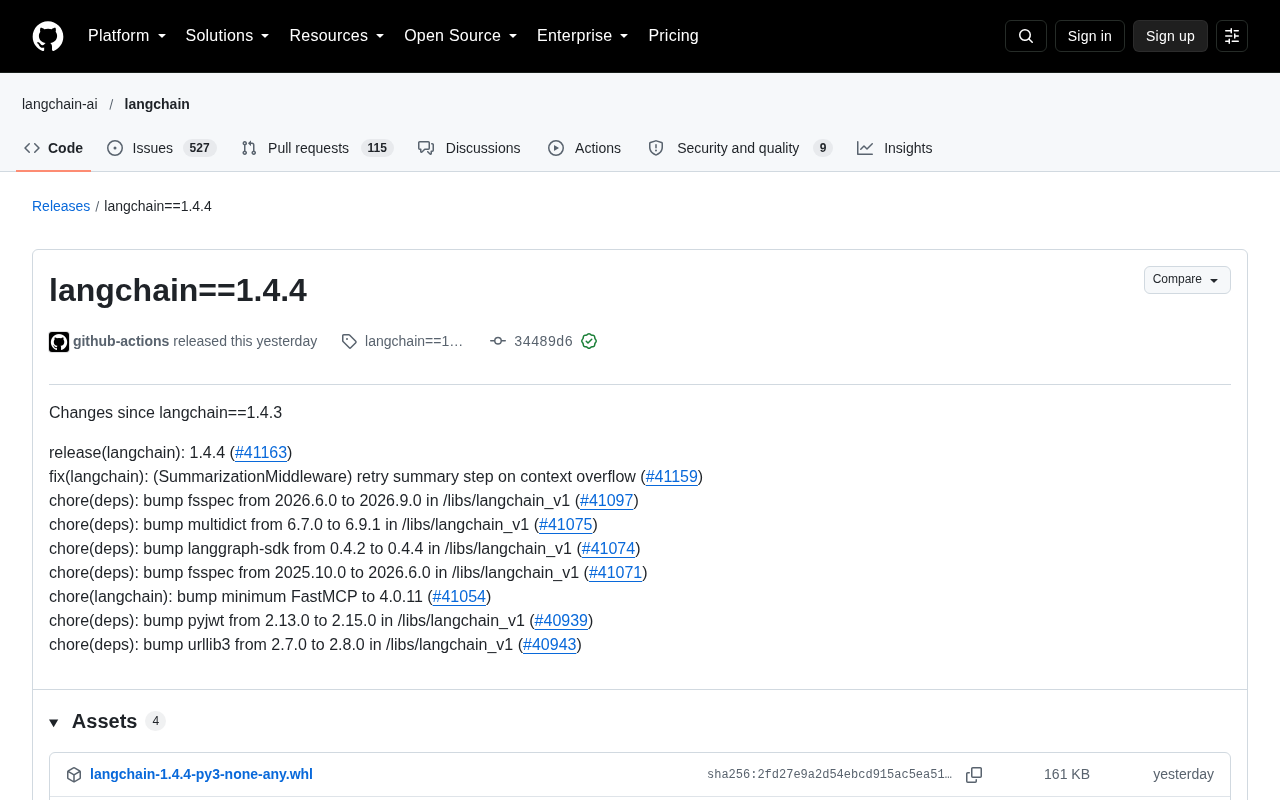Download langchain-1.4.4-py3-none-any.whl
The image size is (1280, 800).
pos(201,774)
